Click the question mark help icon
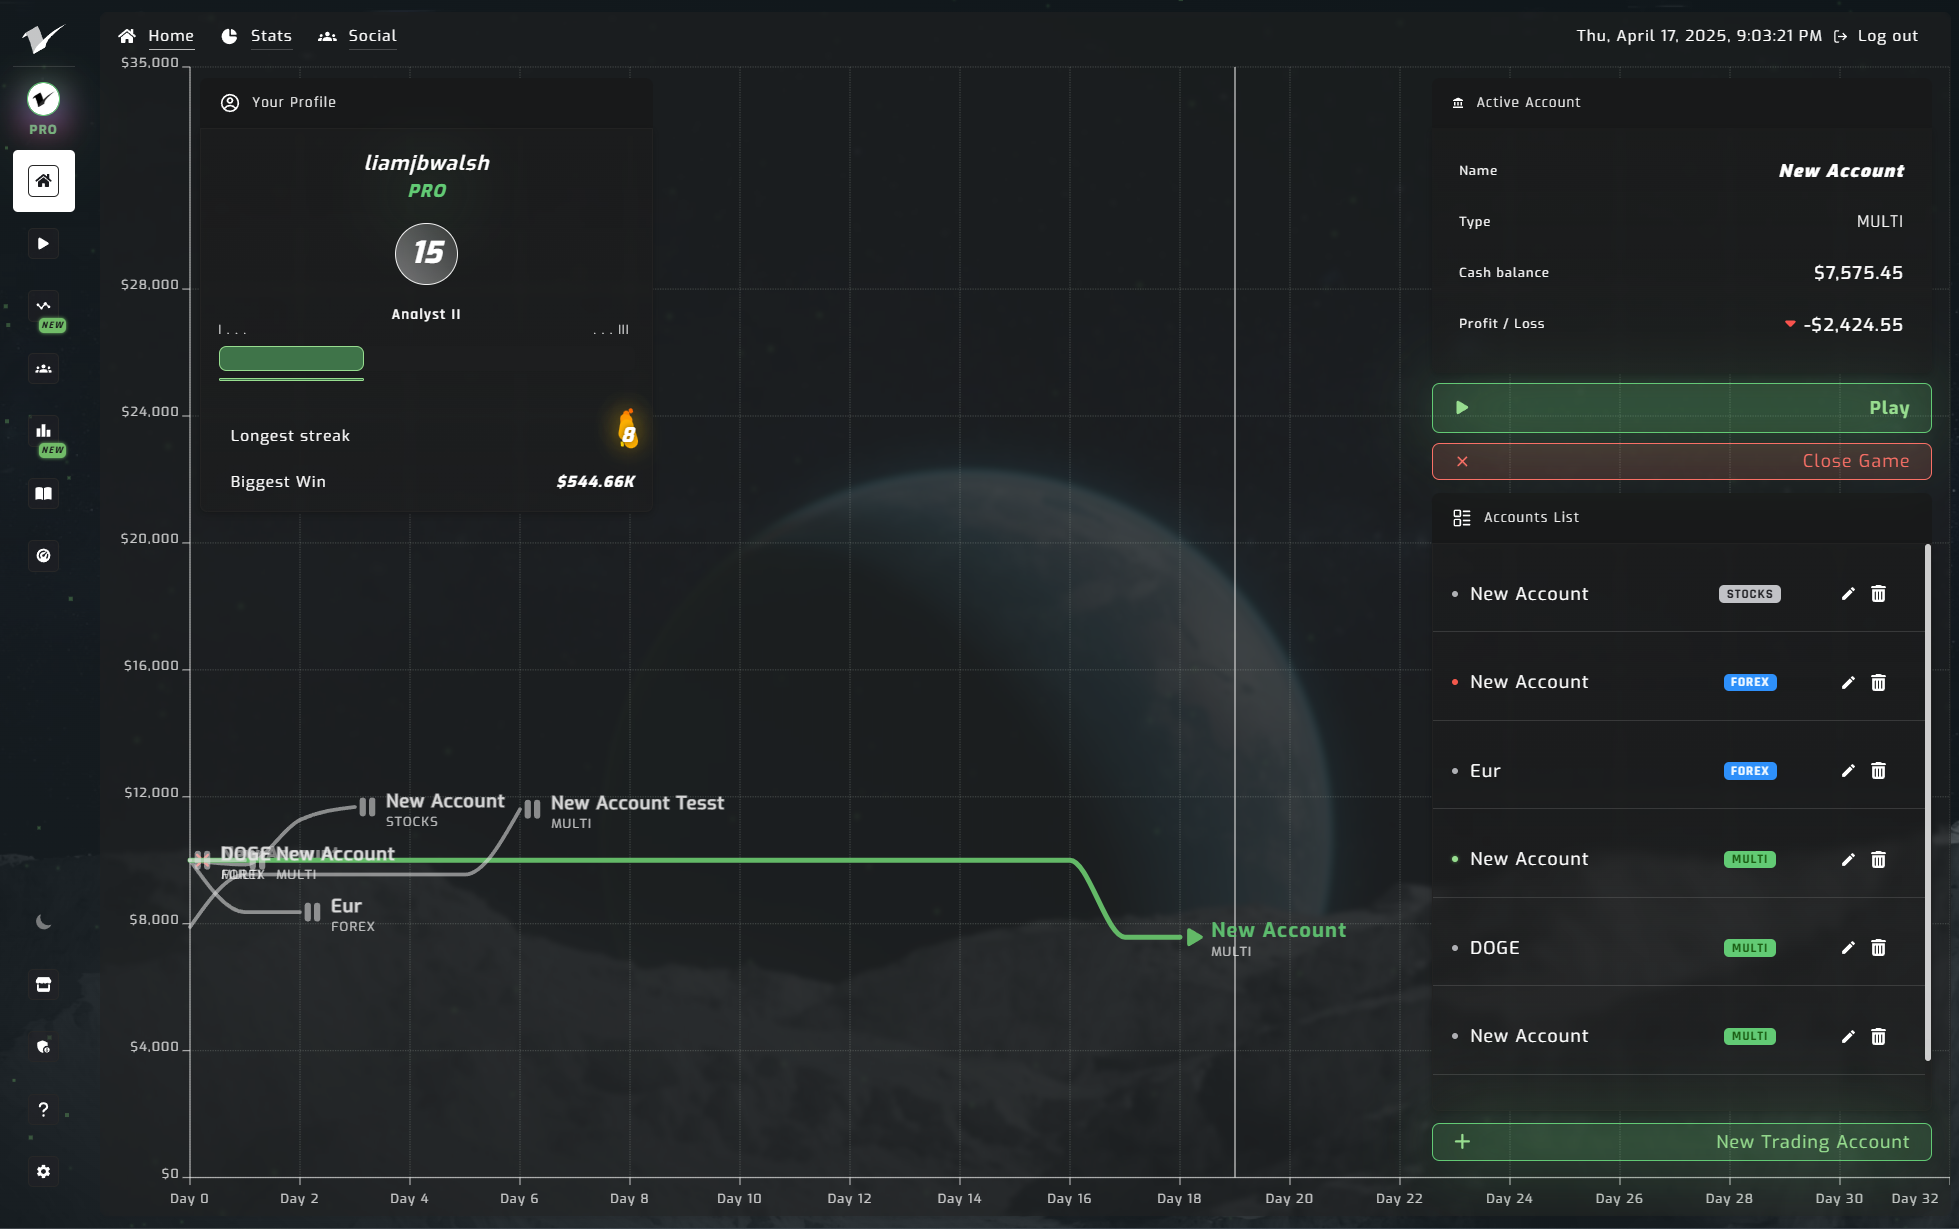 [43, 1109]
